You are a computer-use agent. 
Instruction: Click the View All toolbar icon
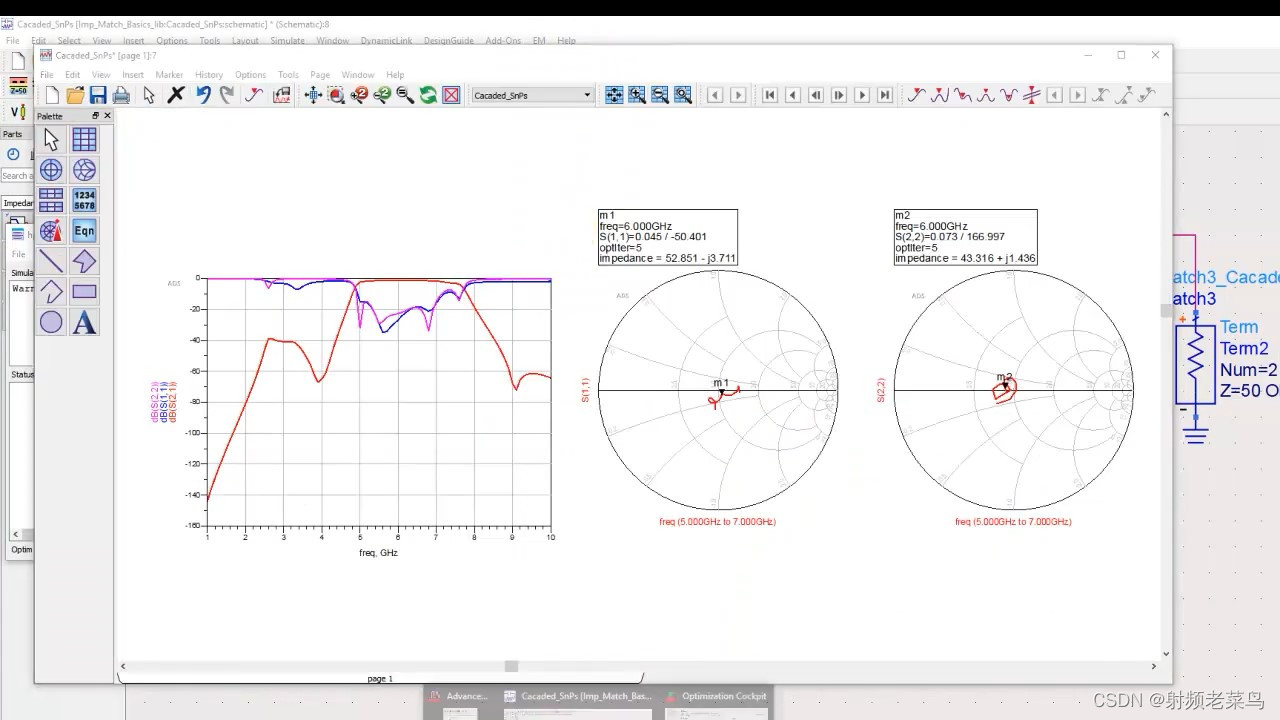click(x=312, y=95)
